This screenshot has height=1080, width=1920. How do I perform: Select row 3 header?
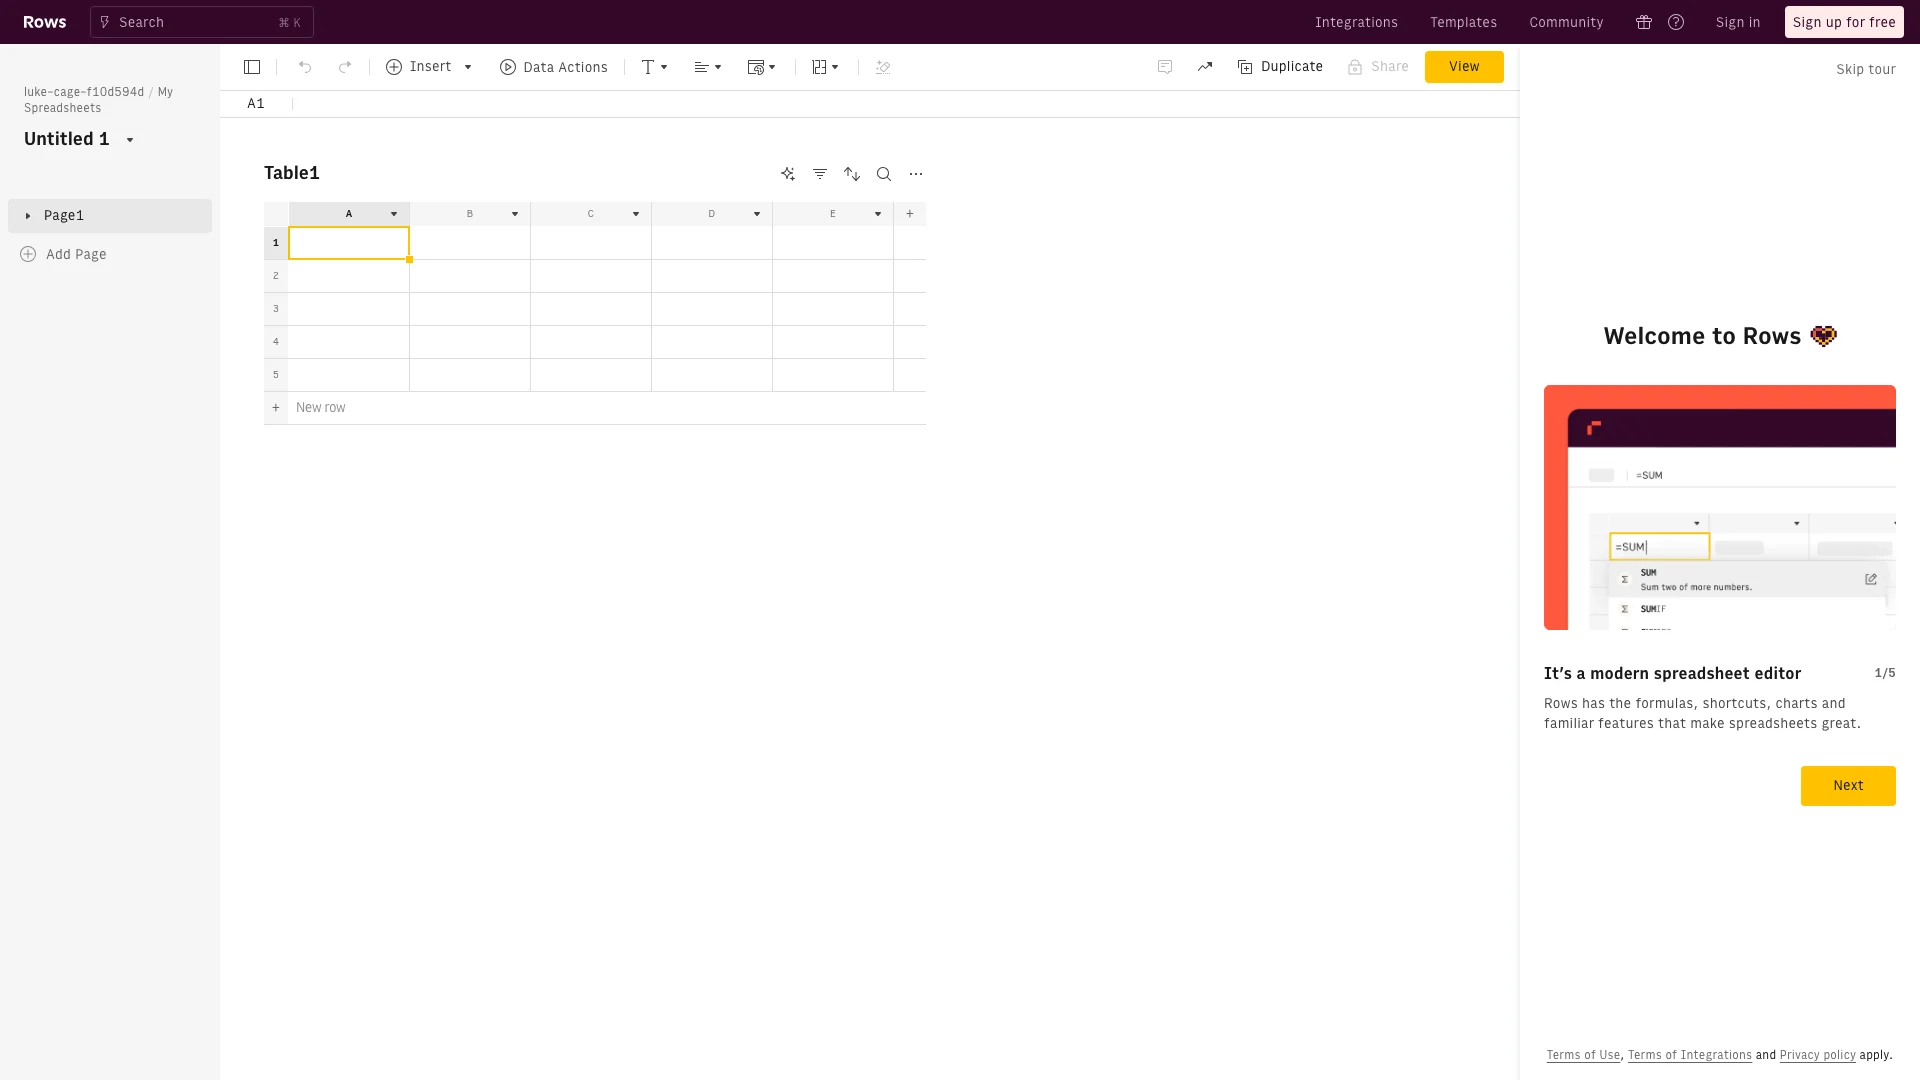276,309
